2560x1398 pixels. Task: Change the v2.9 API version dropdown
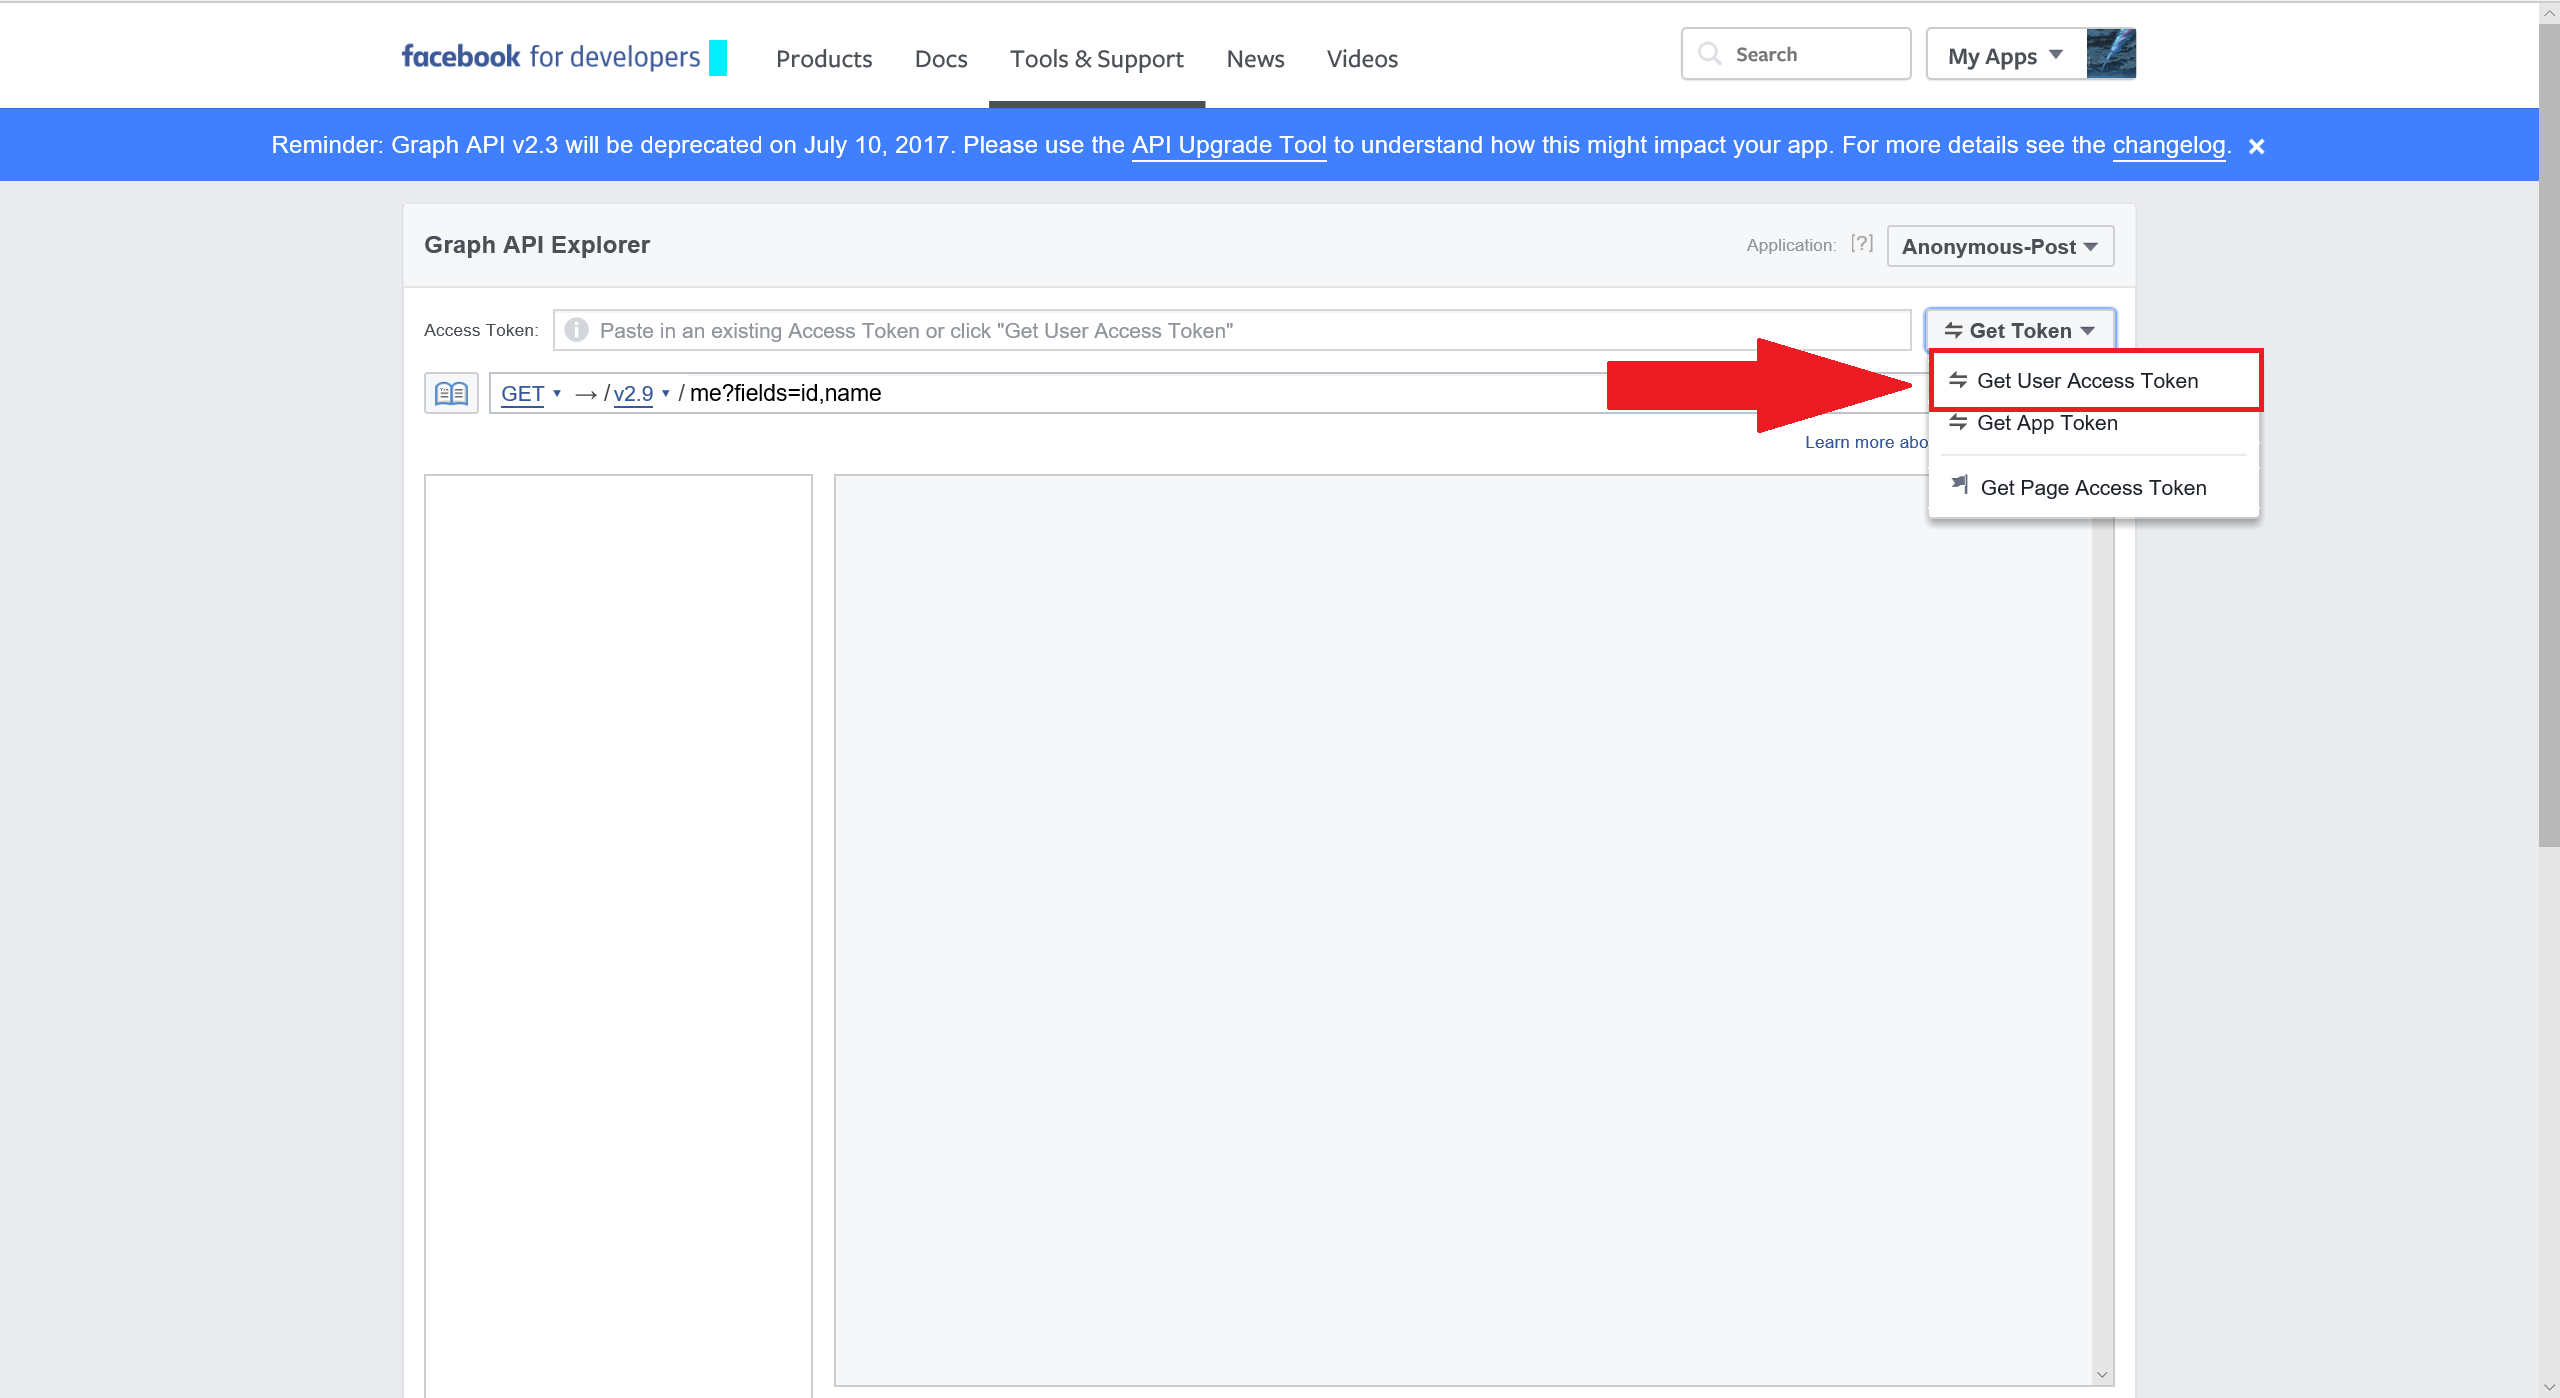(640, 394)
